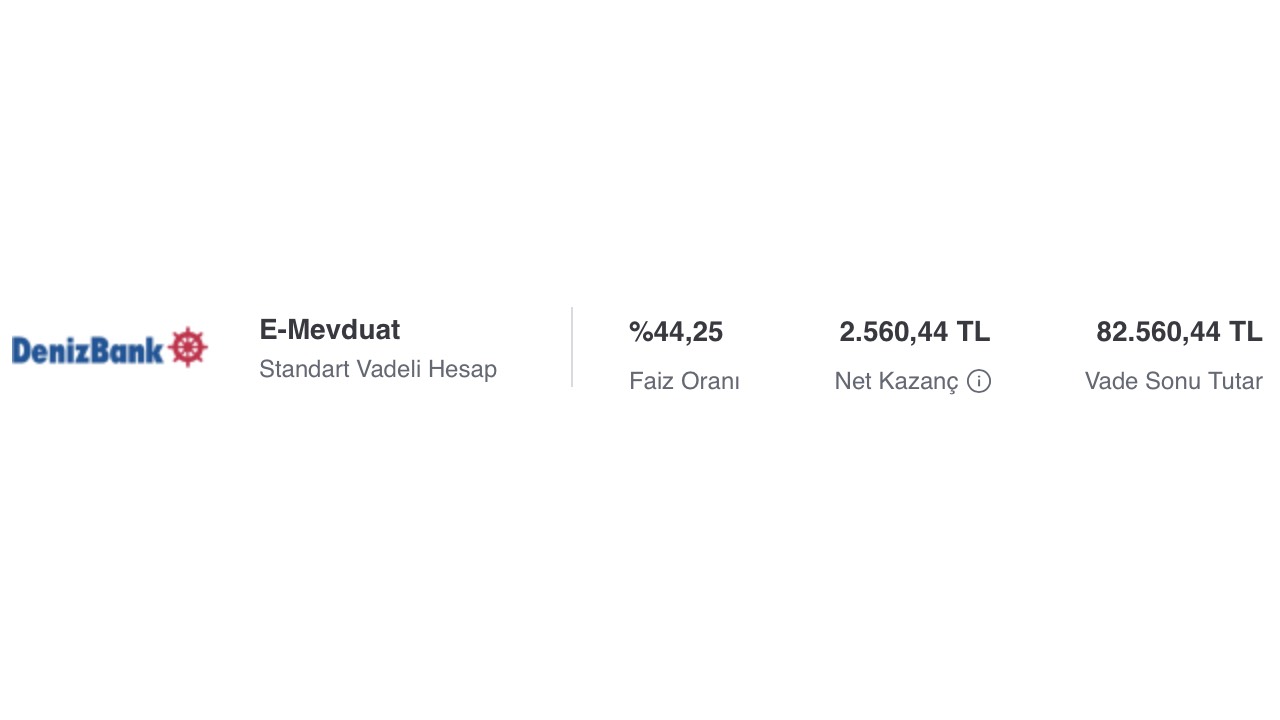Click the TL unit after 82.560,44
This screenshot has height=720, width=1280.
point(1245,332)
